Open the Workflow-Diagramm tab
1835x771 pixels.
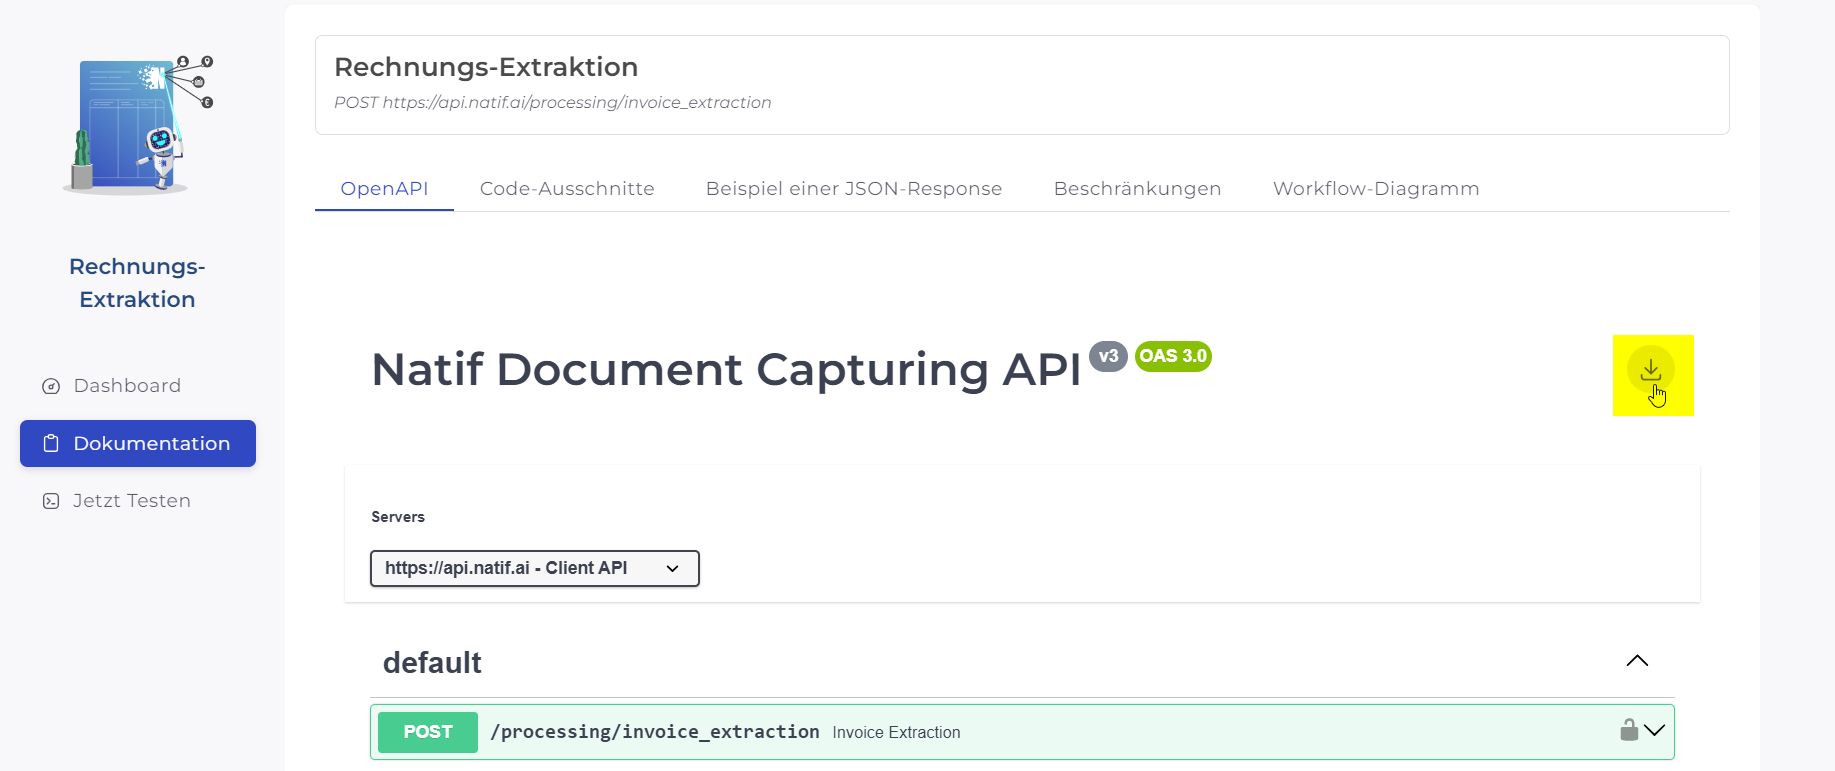pos(1376,188)
